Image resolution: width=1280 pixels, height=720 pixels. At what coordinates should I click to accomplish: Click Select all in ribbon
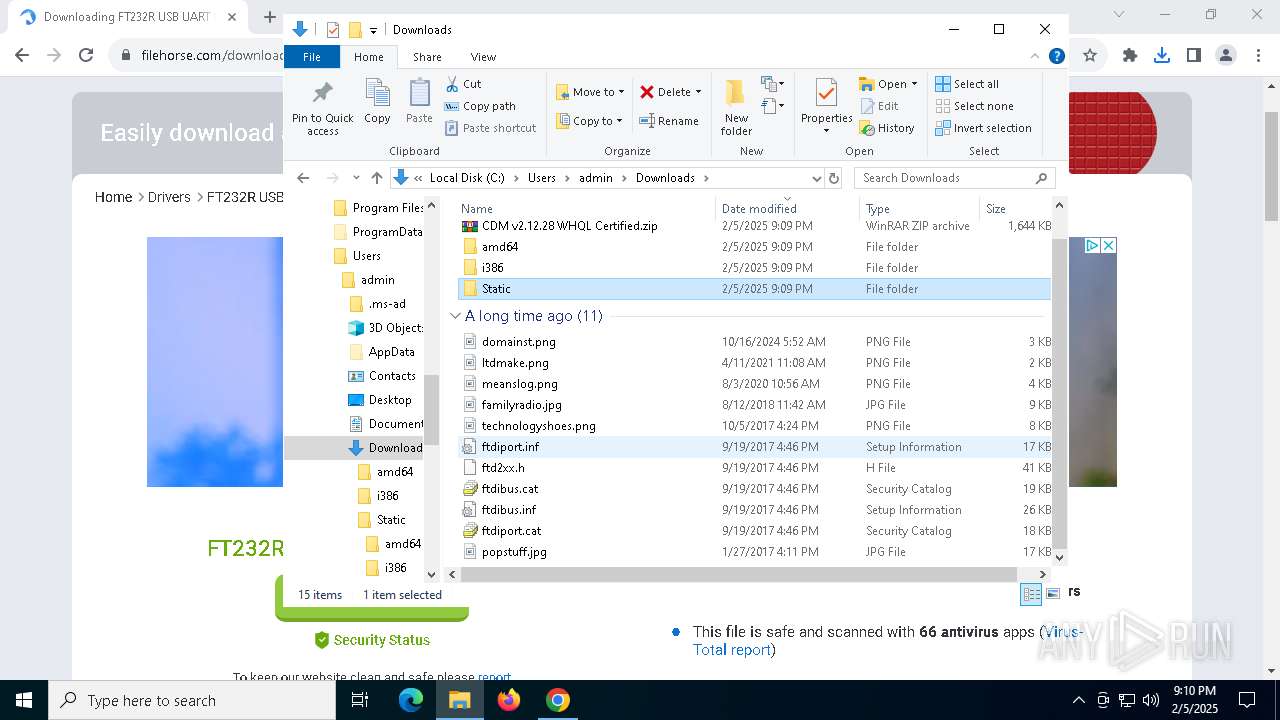click(967, 84)
